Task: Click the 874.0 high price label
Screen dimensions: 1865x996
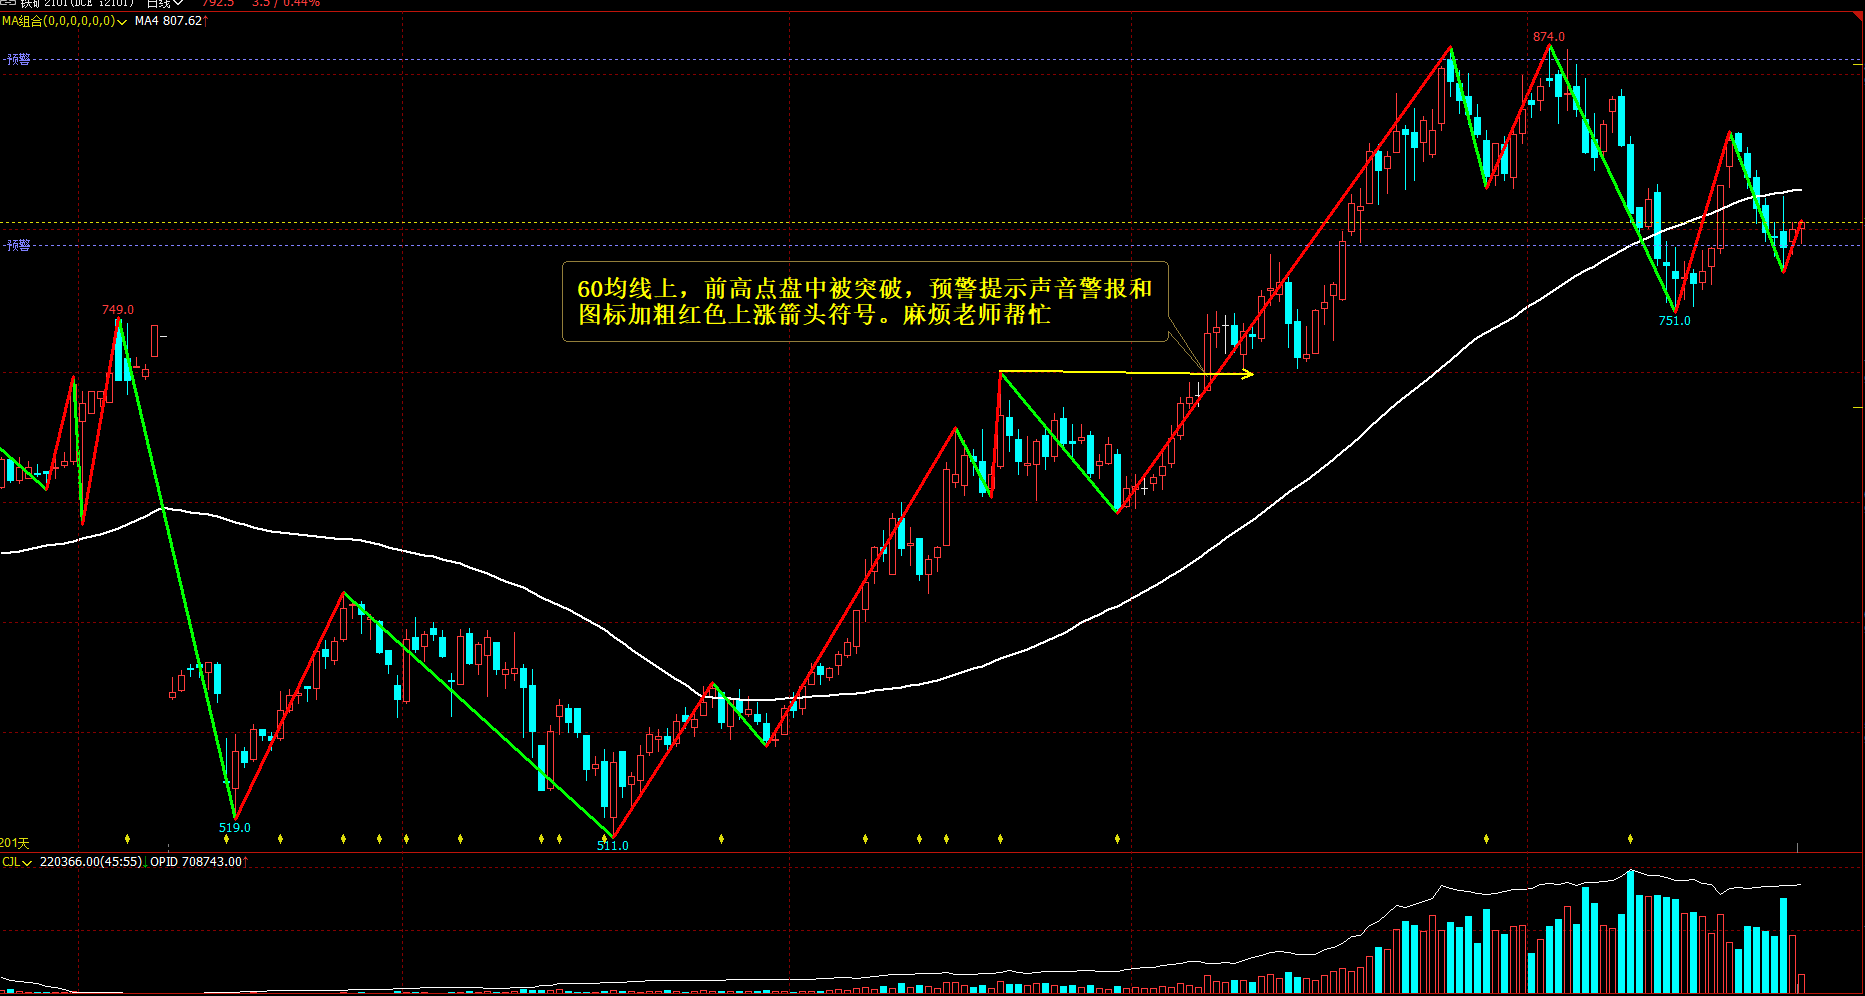Action: 1549,37
